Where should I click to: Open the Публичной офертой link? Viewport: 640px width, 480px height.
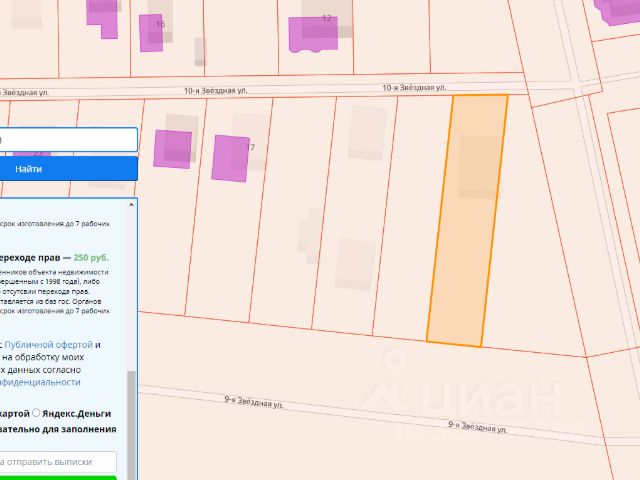49,344
